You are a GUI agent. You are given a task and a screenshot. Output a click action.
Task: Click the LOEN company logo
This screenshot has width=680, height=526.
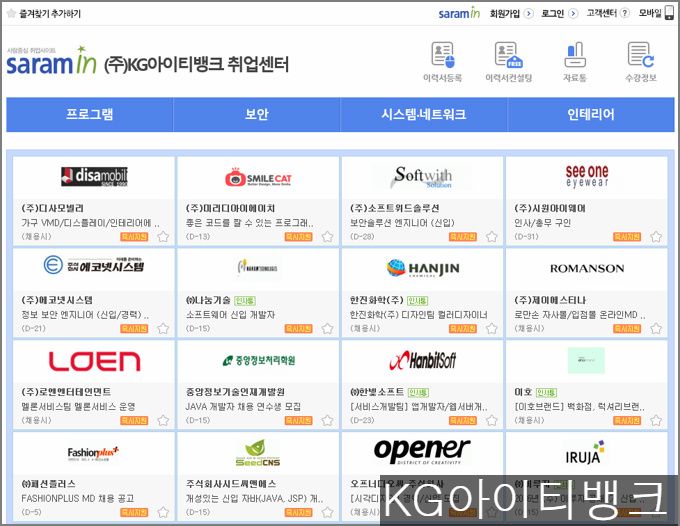click(x=94, y=361)
